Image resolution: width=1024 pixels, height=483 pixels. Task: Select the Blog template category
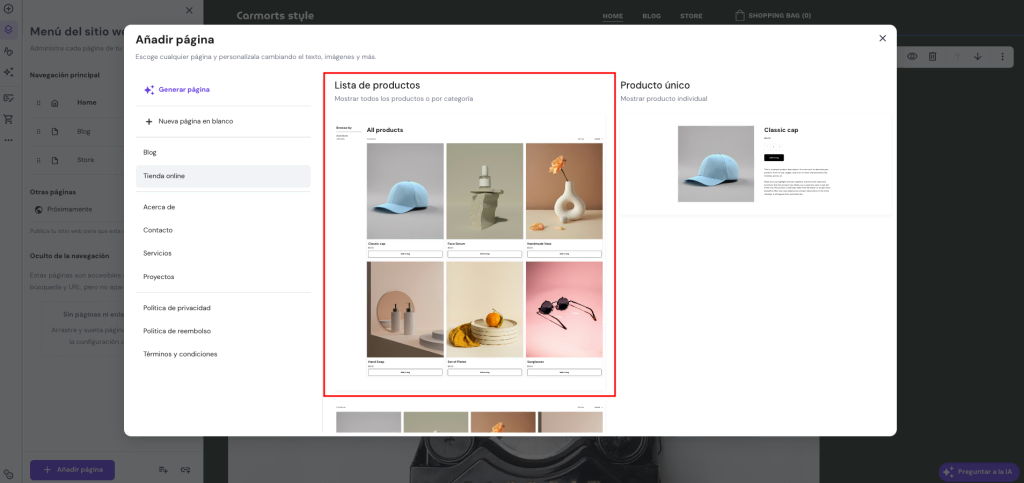coord(150,153)
